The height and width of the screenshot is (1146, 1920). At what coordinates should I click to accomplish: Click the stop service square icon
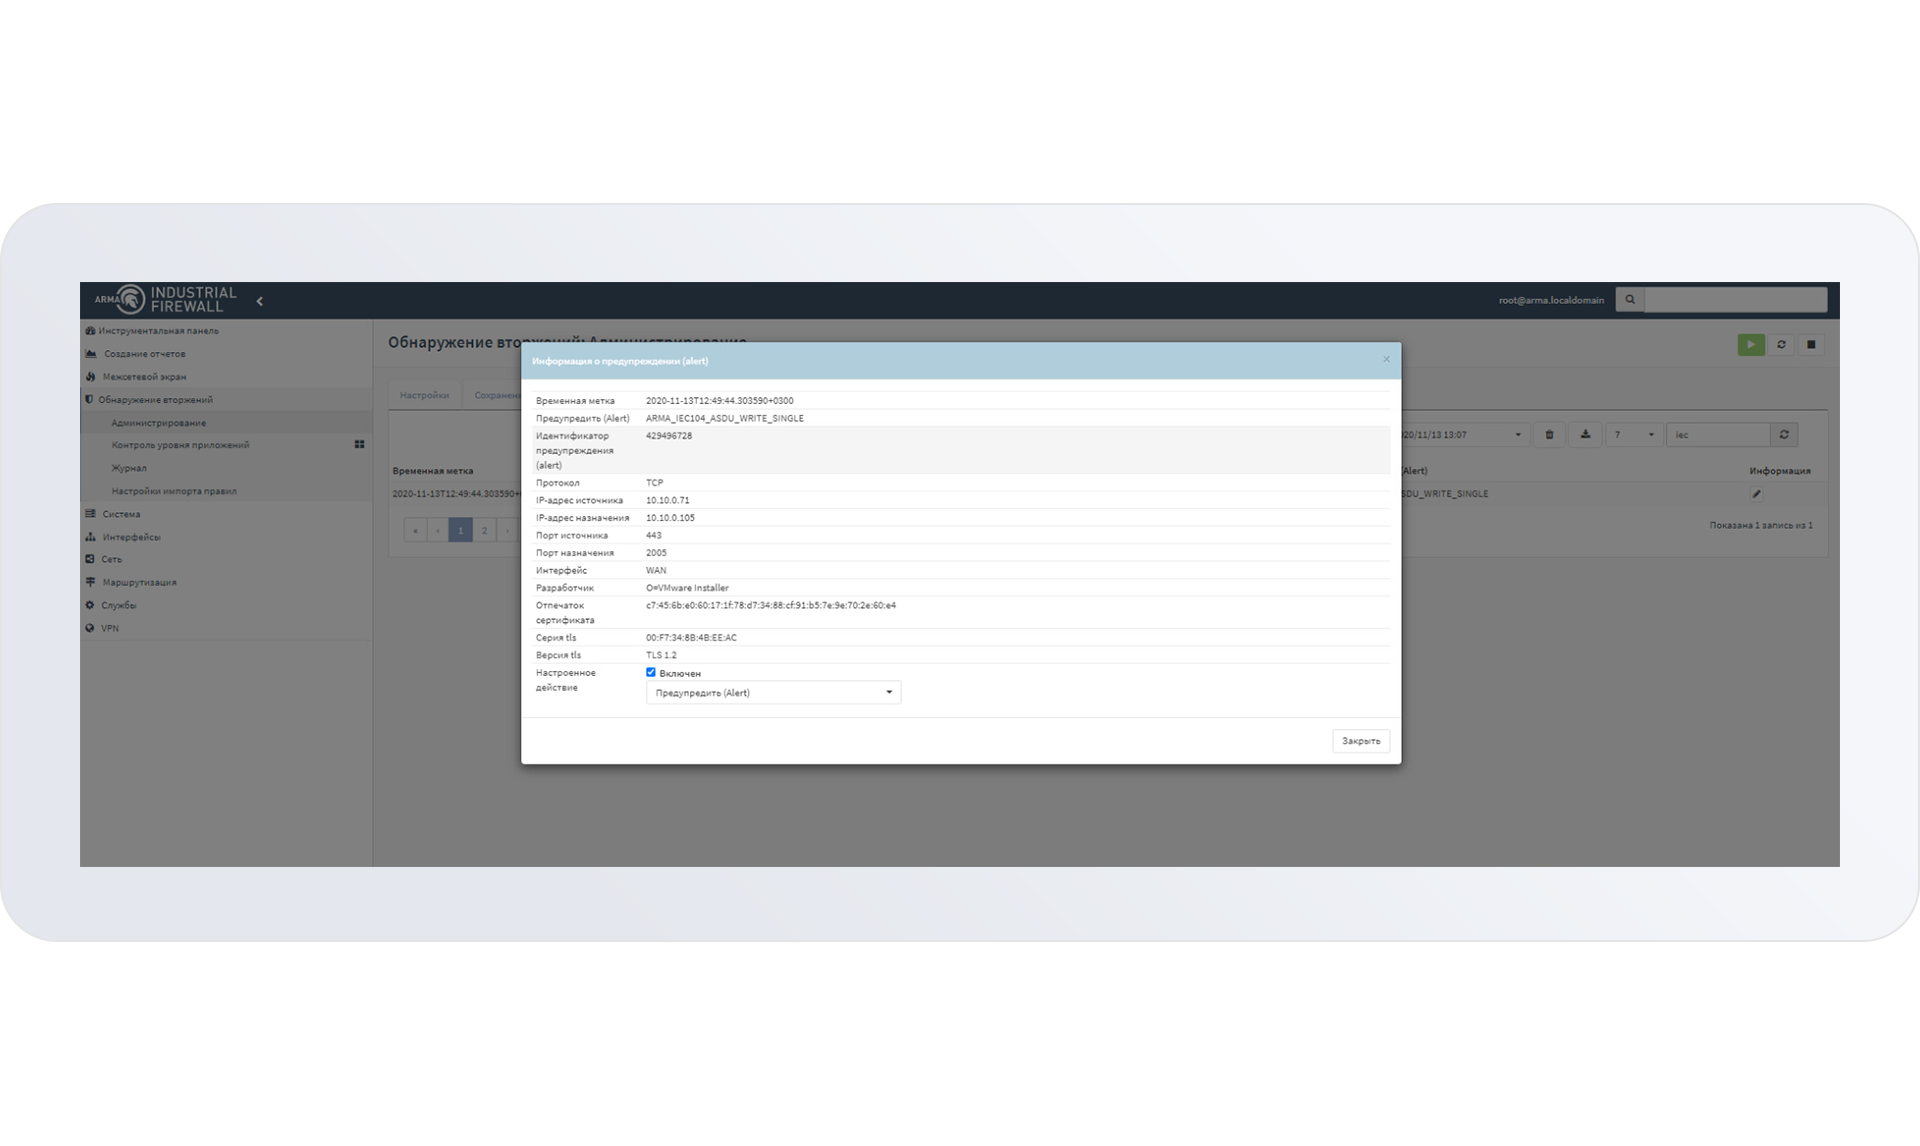pos(1811,345)
